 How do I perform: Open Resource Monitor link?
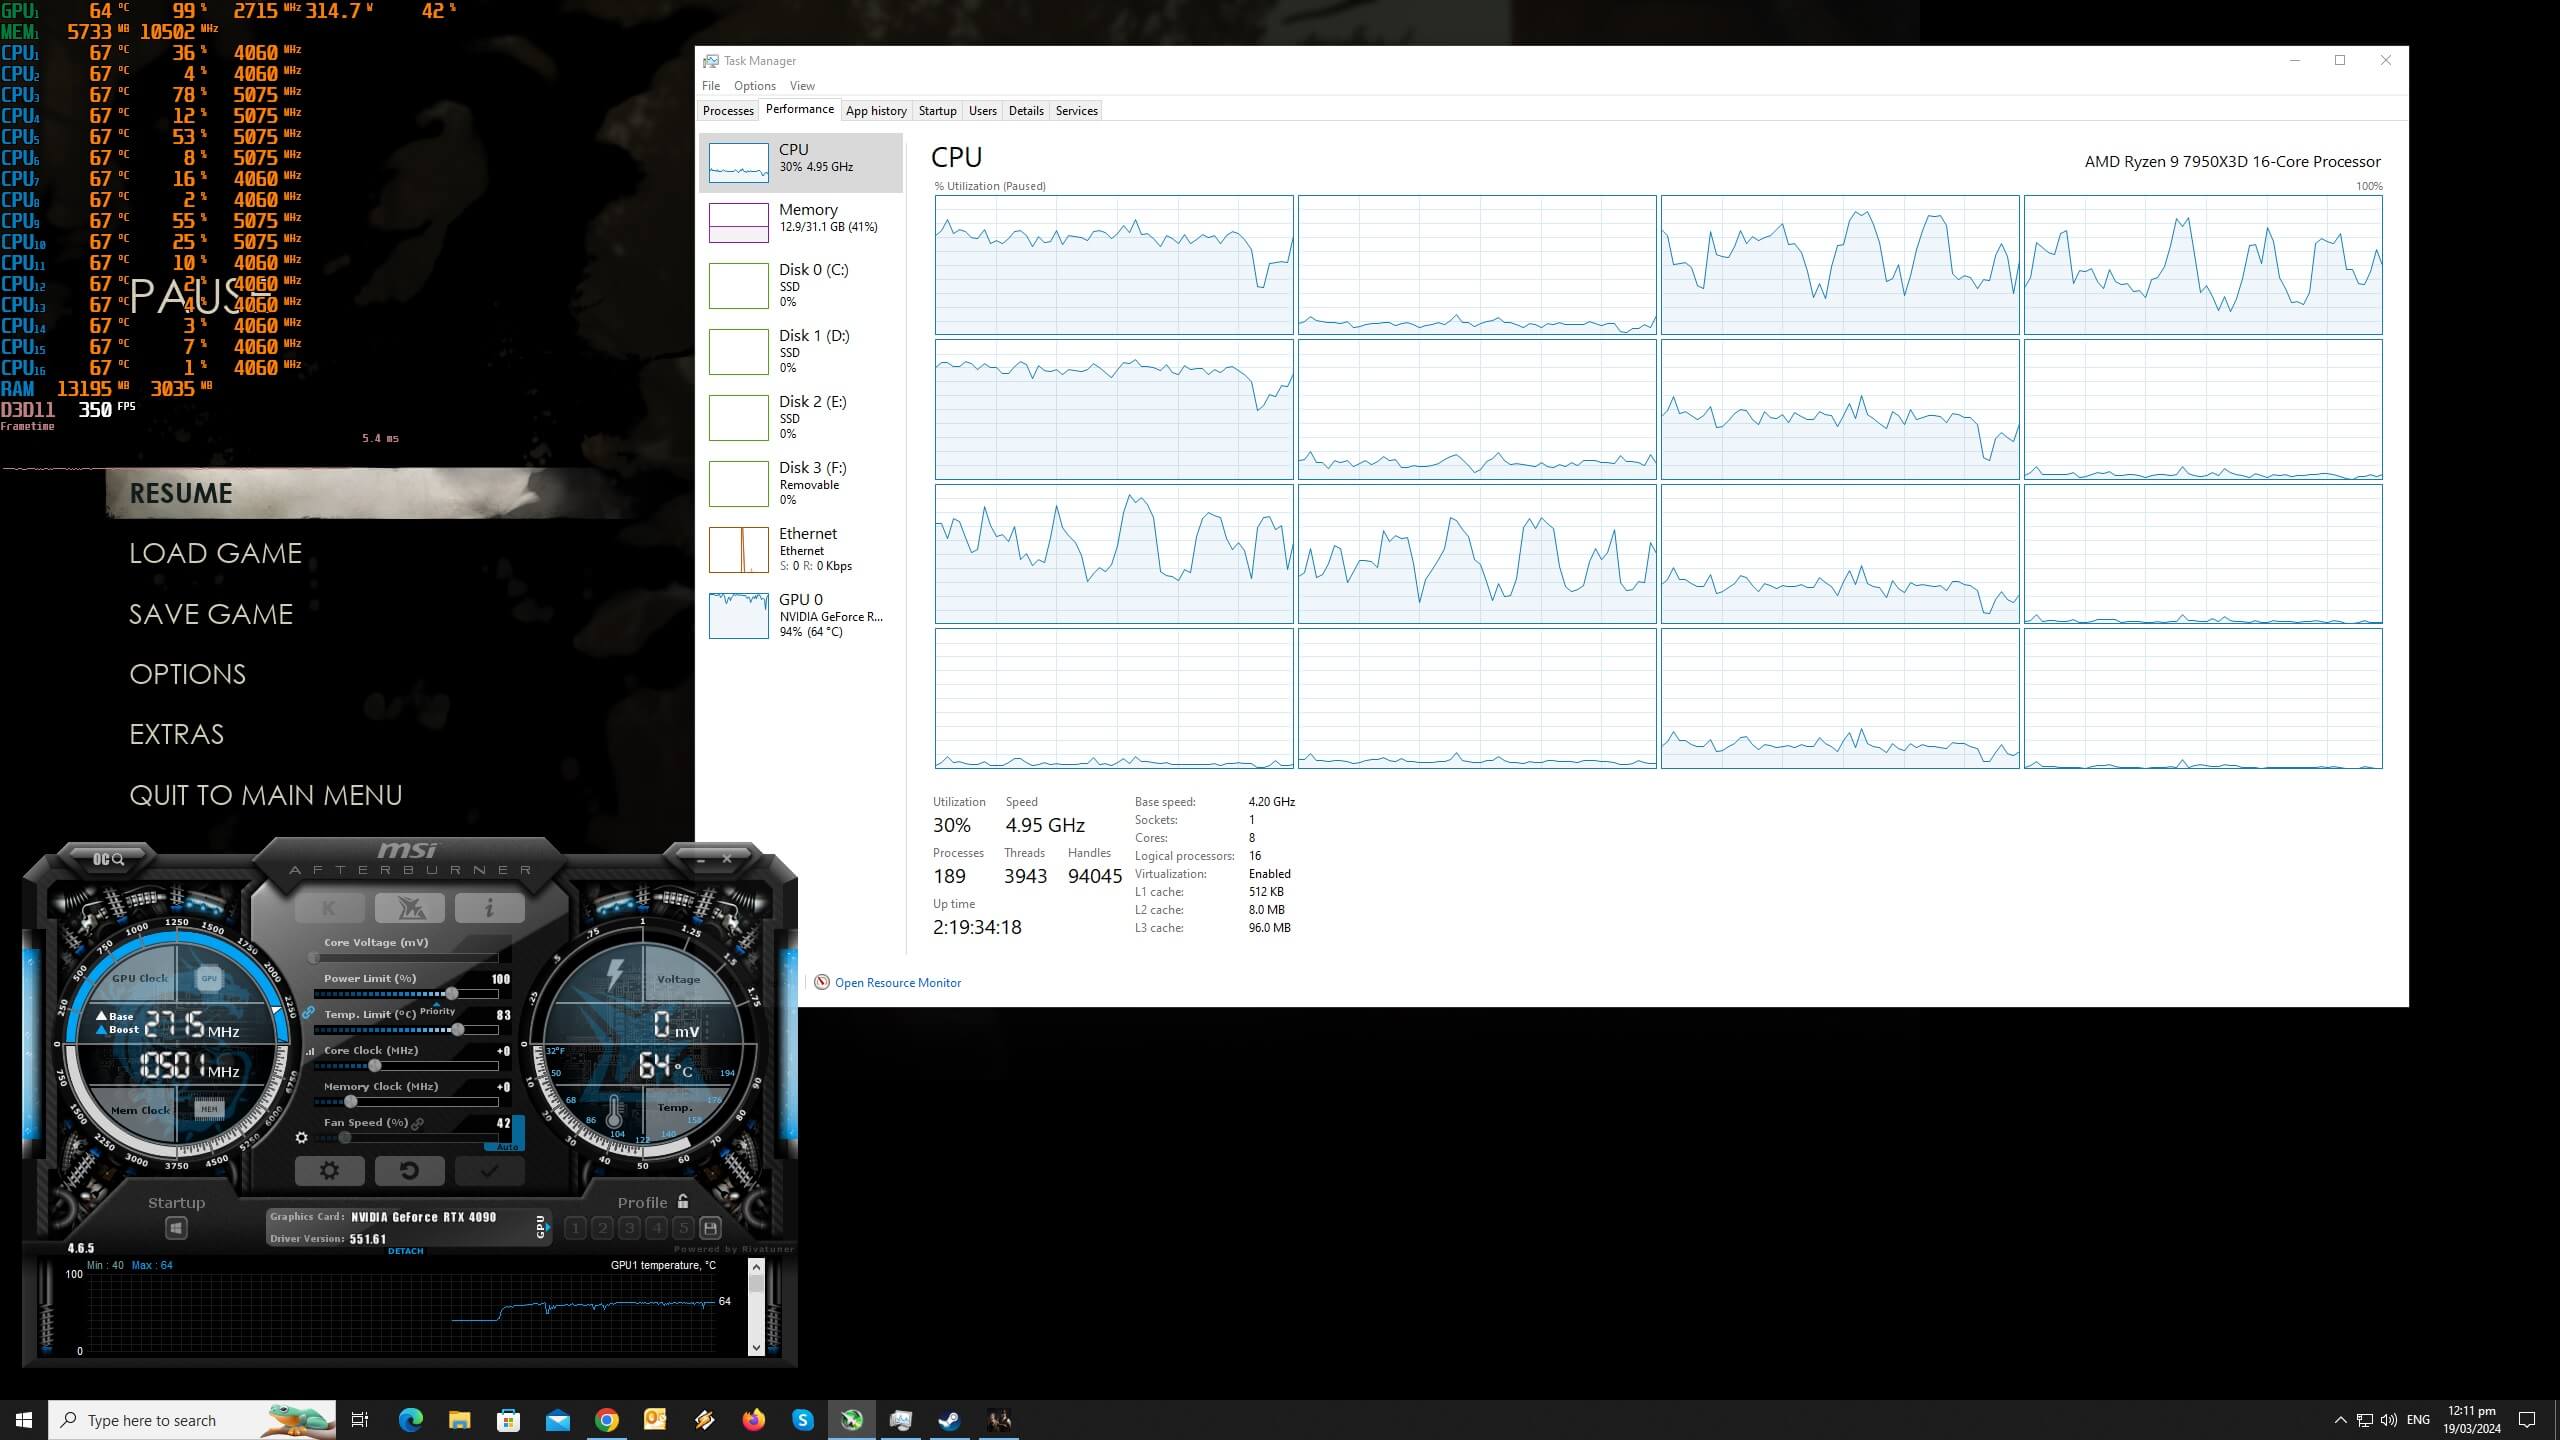tap(897, 983)
